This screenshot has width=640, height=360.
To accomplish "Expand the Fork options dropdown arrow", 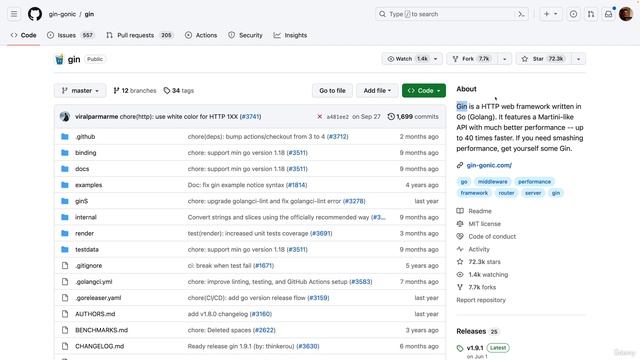I will [504, 59].
